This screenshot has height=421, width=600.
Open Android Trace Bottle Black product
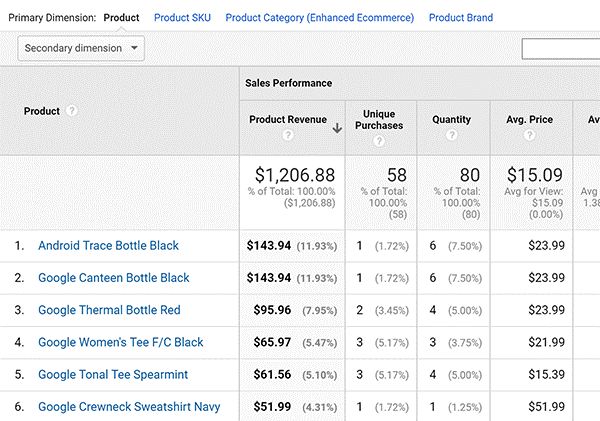(108, 245)
